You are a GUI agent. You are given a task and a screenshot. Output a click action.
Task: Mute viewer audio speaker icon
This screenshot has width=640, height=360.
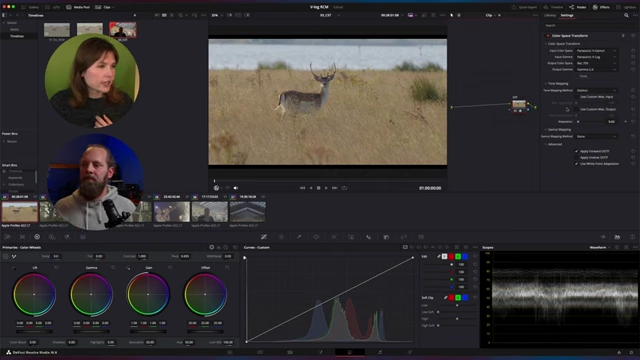236,188
